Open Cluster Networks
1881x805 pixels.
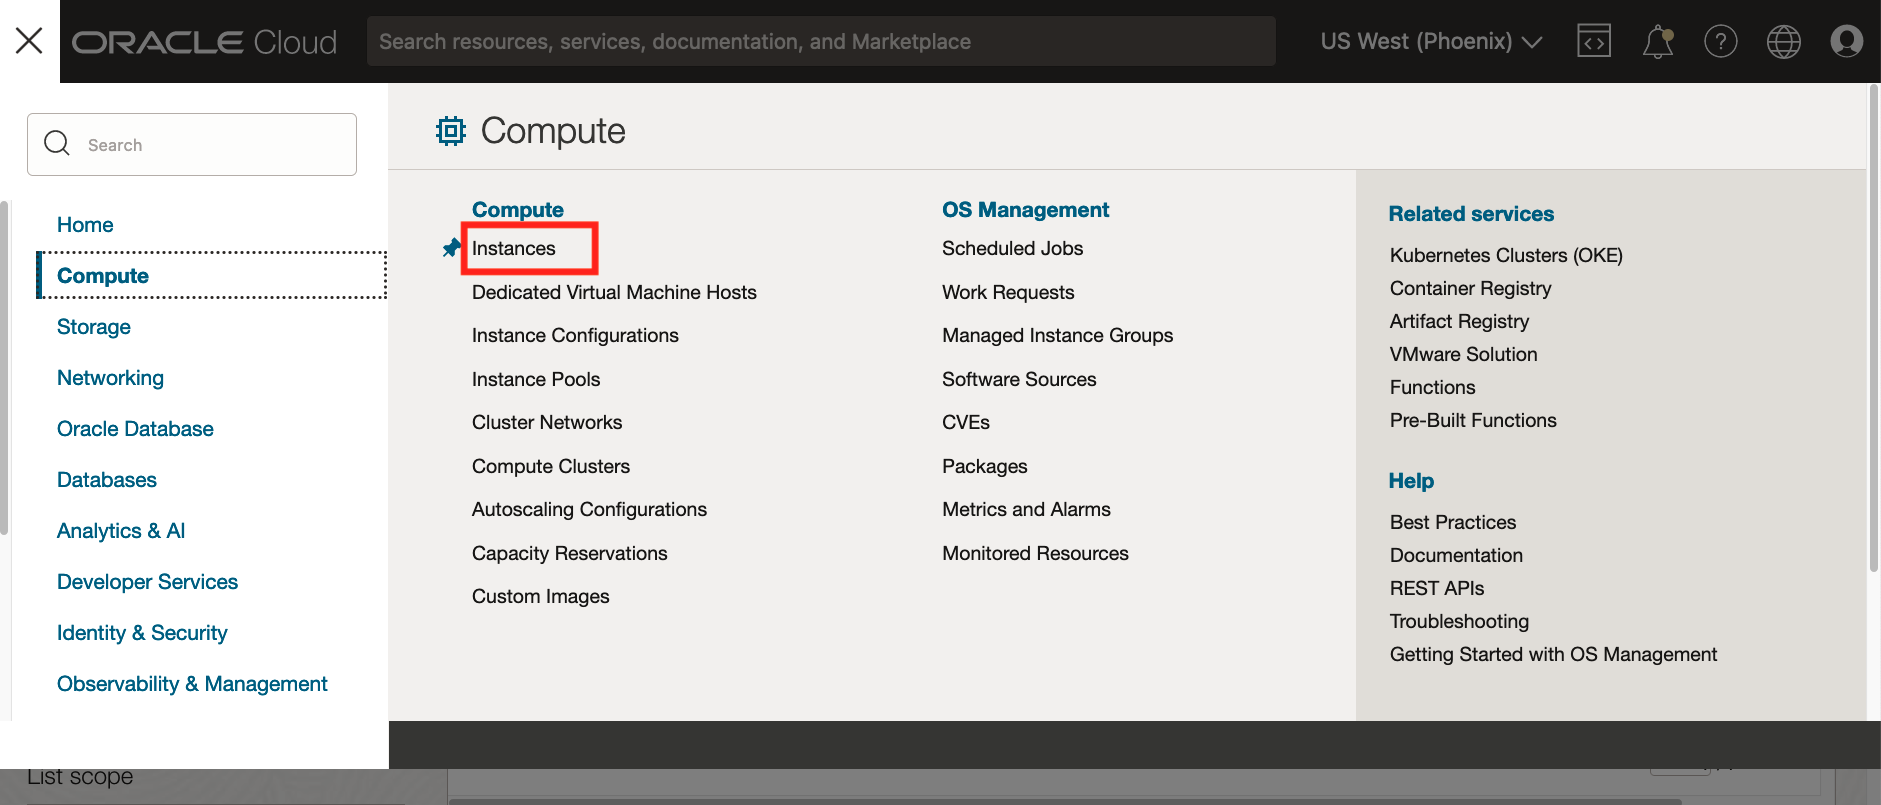tap(547, 422)
